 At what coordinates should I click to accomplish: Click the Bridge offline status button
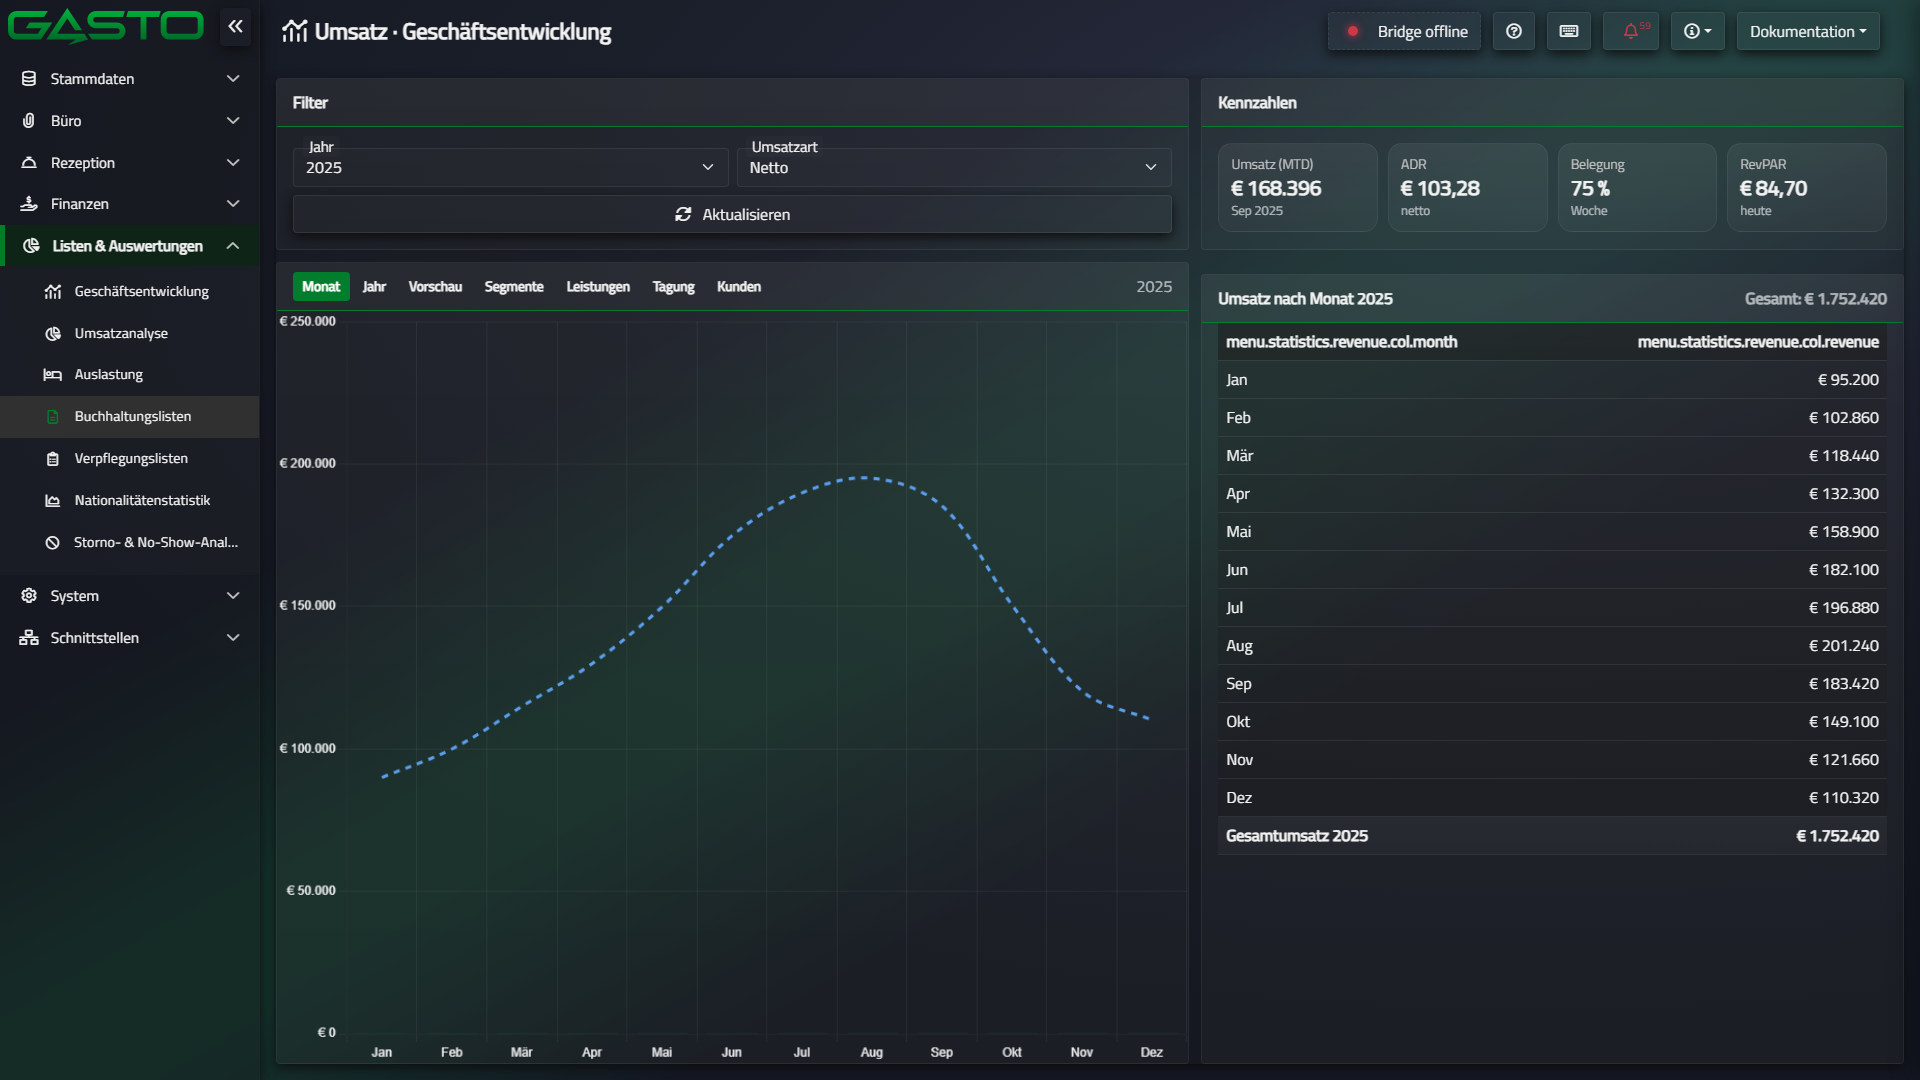[1404, 31]
